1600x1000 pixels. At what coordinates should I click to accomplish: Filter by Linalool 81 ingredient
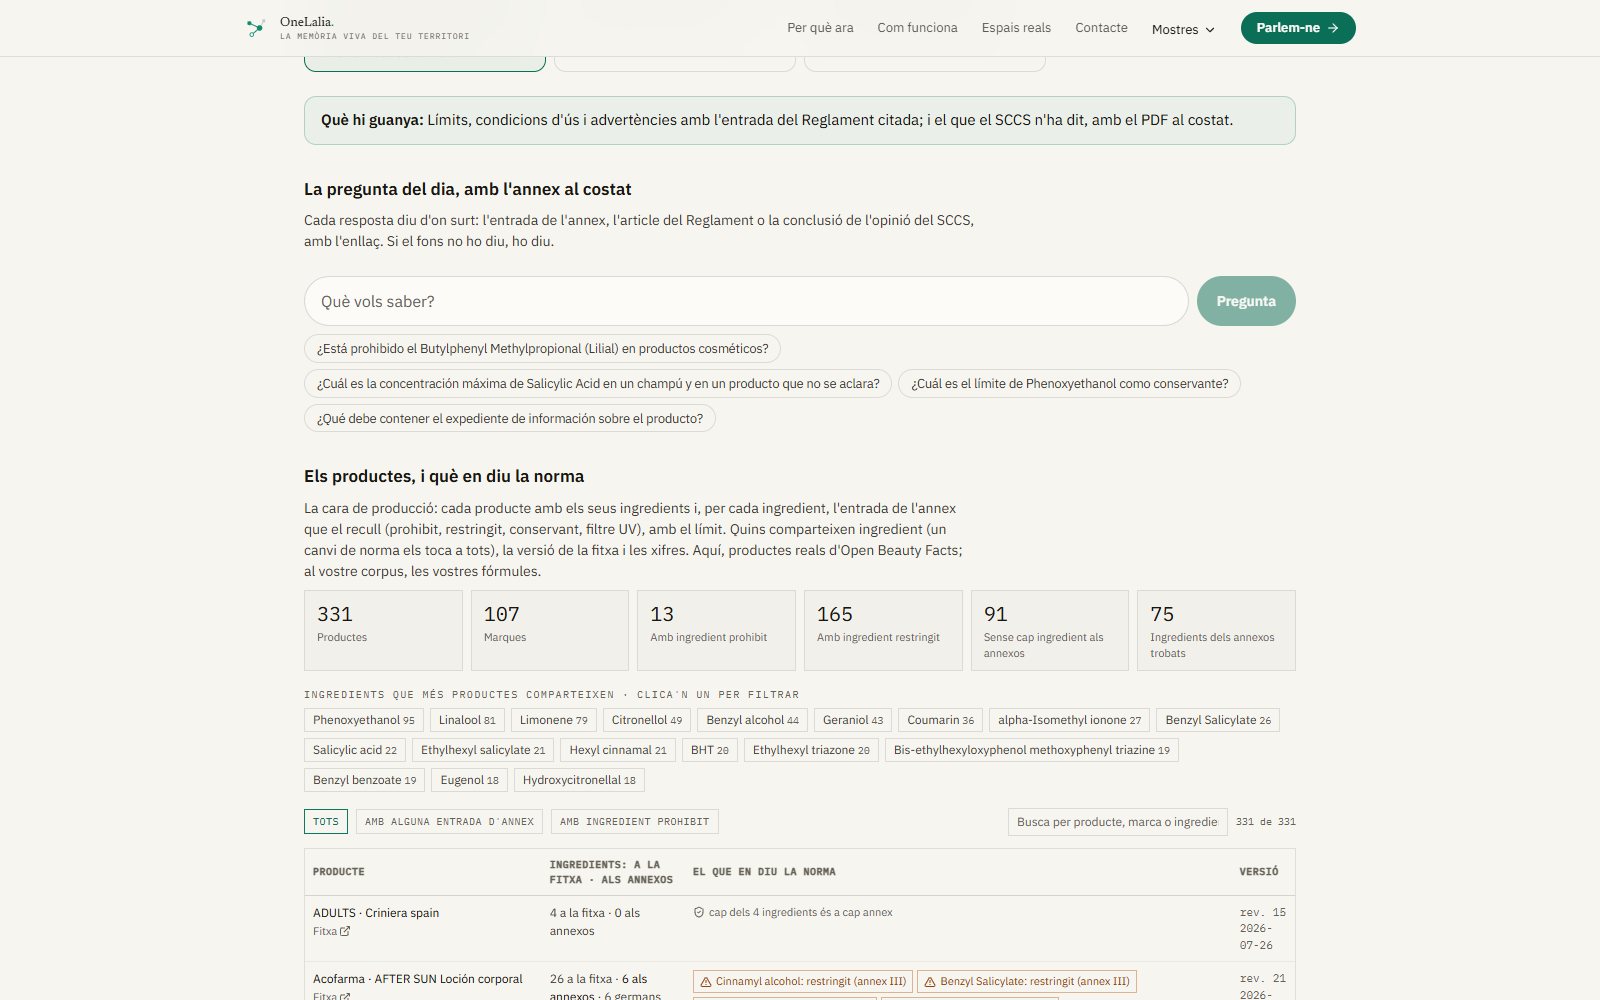pos(467,720)
